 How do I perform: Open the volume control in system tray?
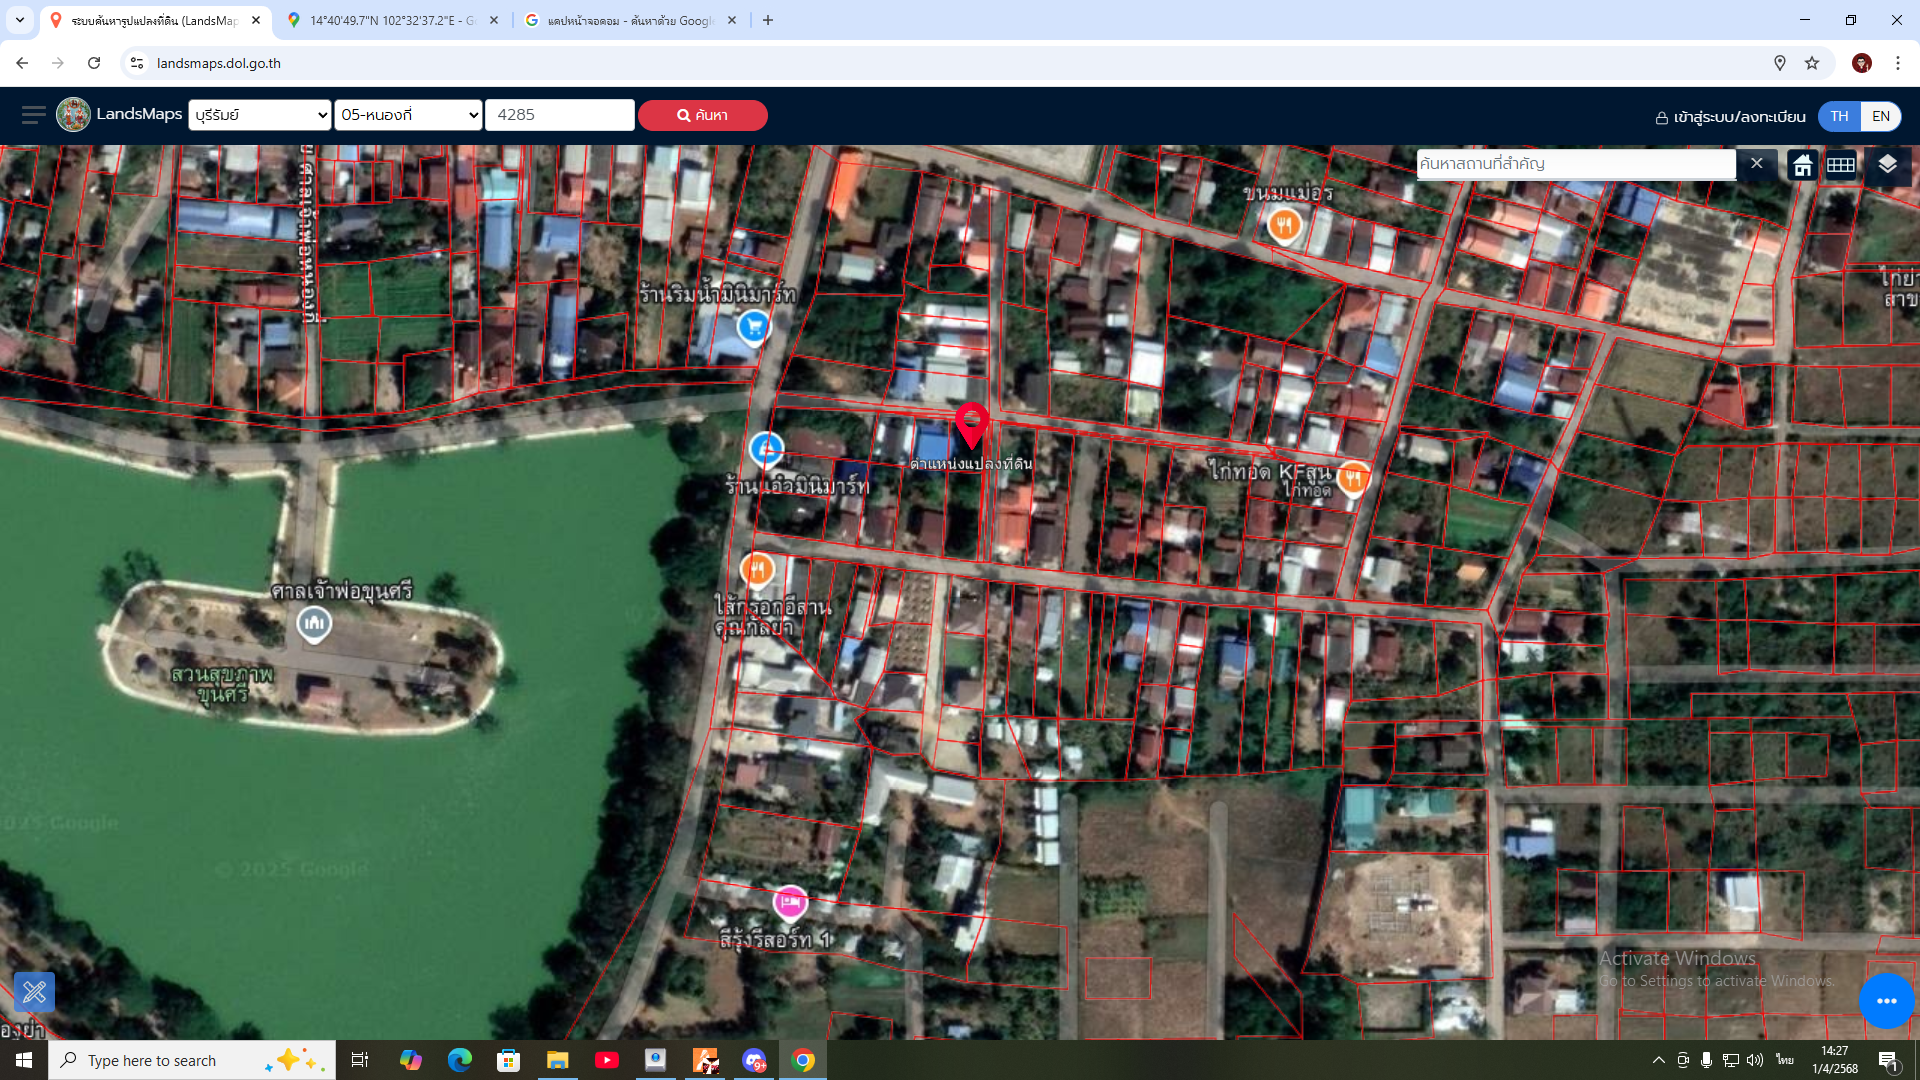tap(1755, 1060)
